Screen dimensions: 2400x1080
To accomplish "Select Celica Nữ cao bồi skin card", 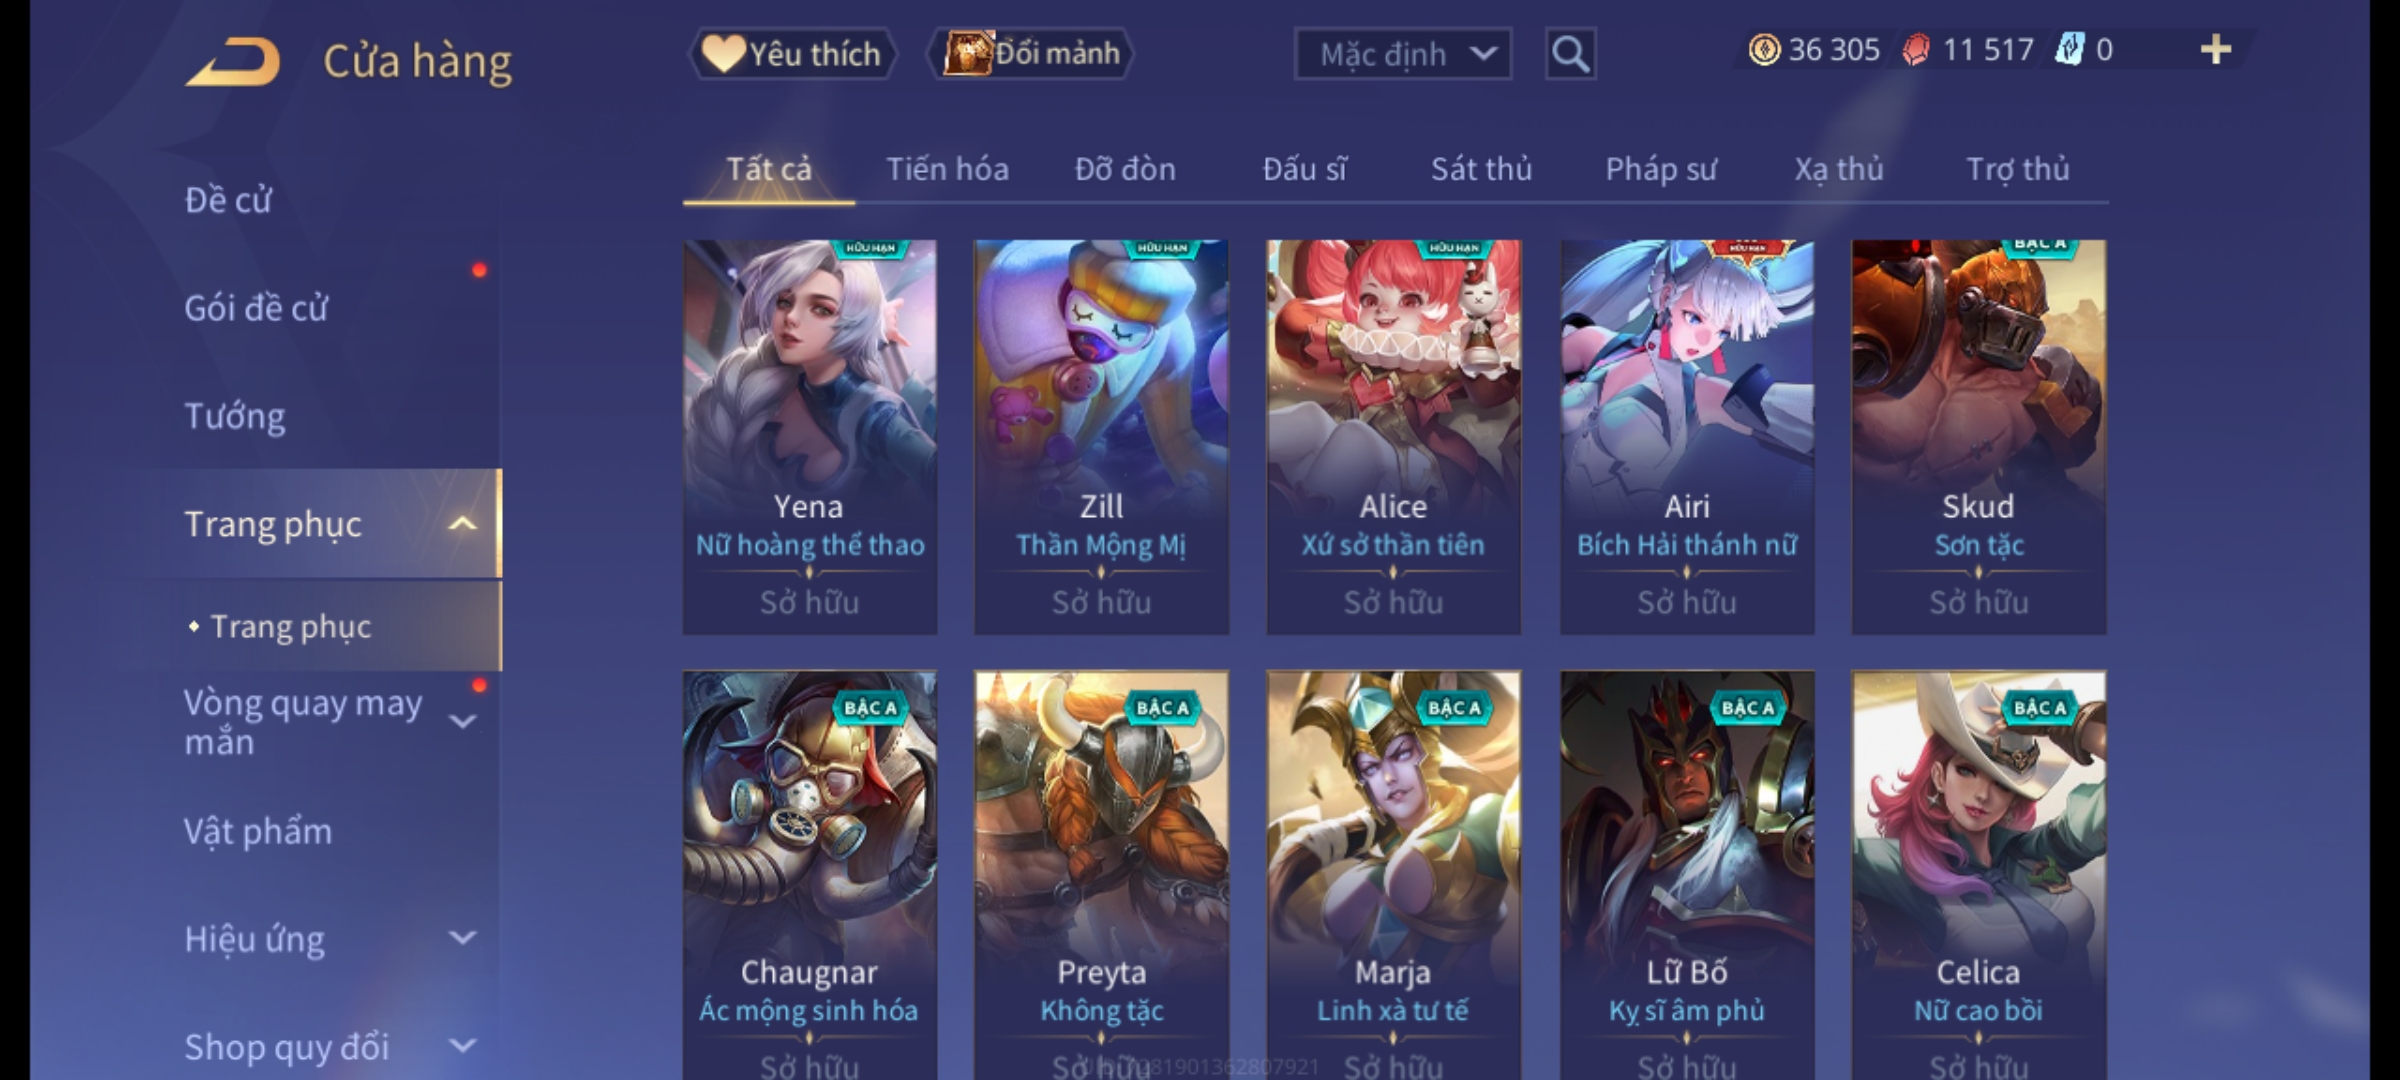I will point(1978,875).
